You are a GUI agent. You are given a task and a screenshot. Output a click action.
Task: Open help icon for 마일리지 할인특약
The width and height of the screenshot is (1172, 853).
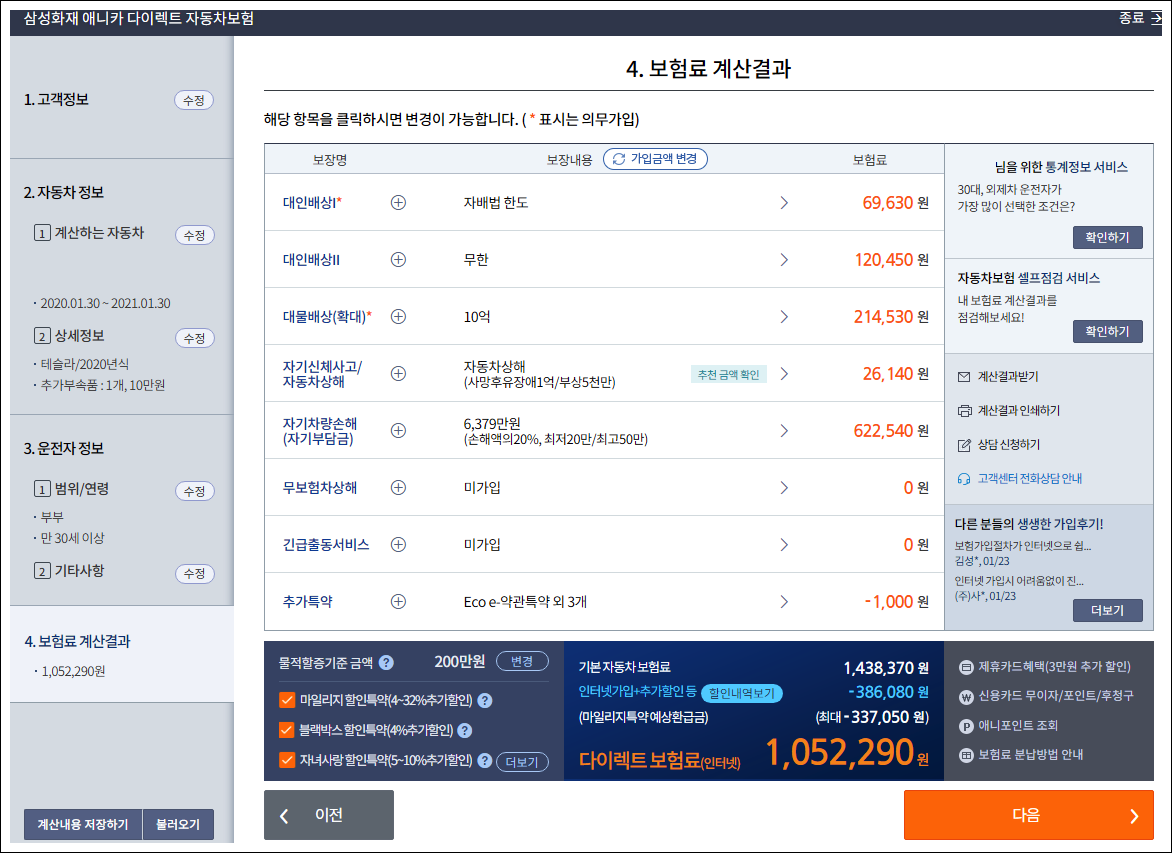point(484,700)
